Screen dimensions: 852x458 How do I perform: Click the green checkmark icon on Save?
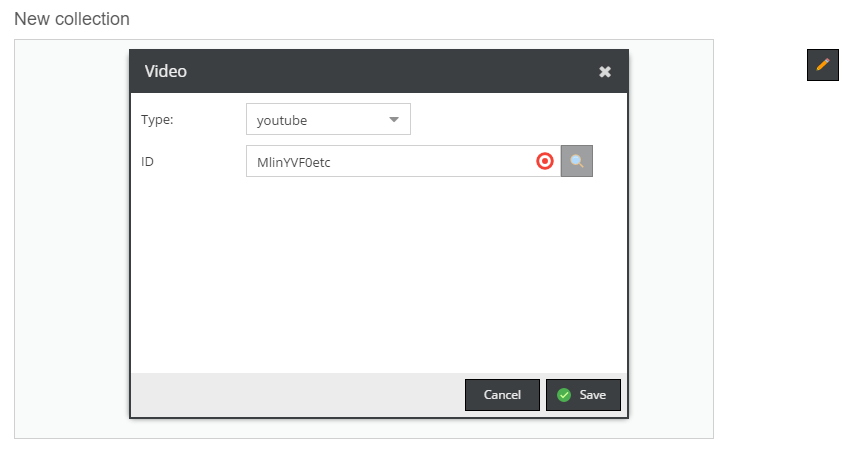click(564, 395)
